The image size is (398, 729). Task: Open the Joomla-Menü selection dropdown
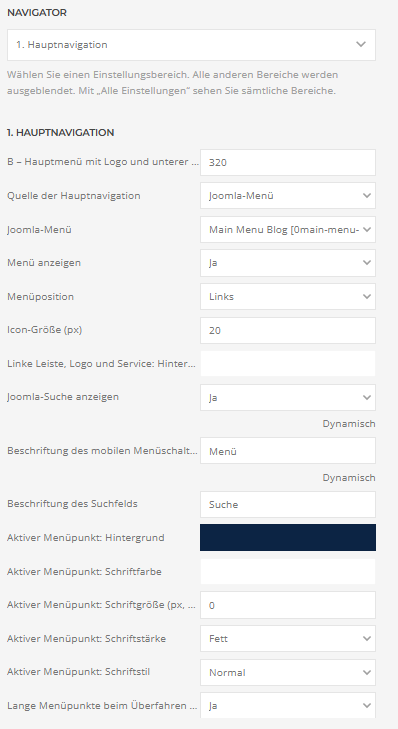pos(288,229)
